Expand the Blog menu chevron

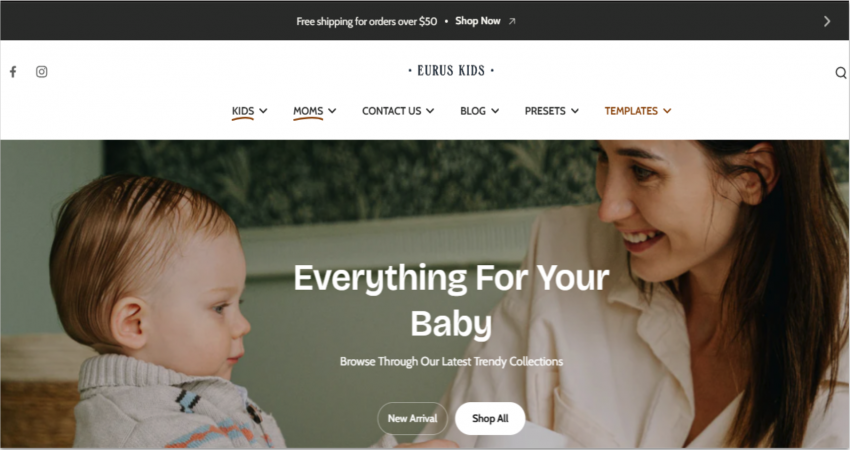point(495,111)
